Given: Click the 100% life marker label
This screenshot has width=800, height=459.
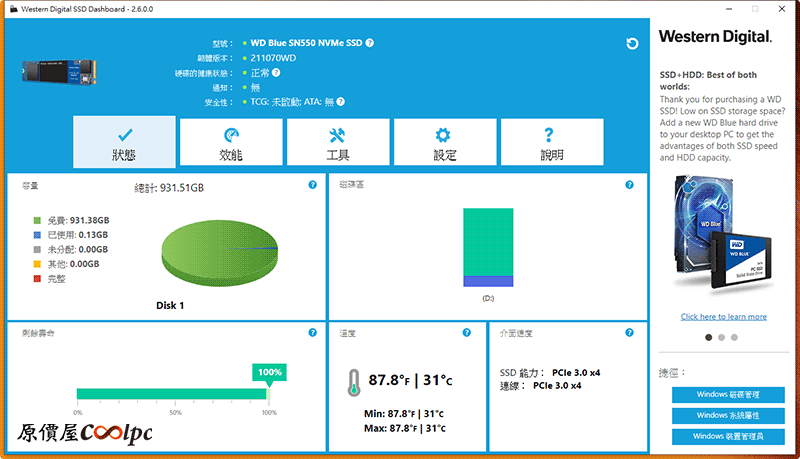Looking at the screenshot, I should click(x=269, y=372).
